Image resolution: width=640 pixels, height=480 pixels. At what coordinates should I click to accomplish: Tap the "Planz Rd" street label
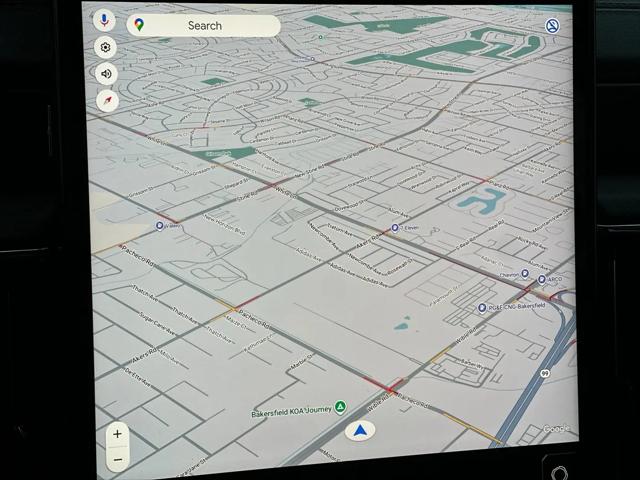[x=498, y=185]
